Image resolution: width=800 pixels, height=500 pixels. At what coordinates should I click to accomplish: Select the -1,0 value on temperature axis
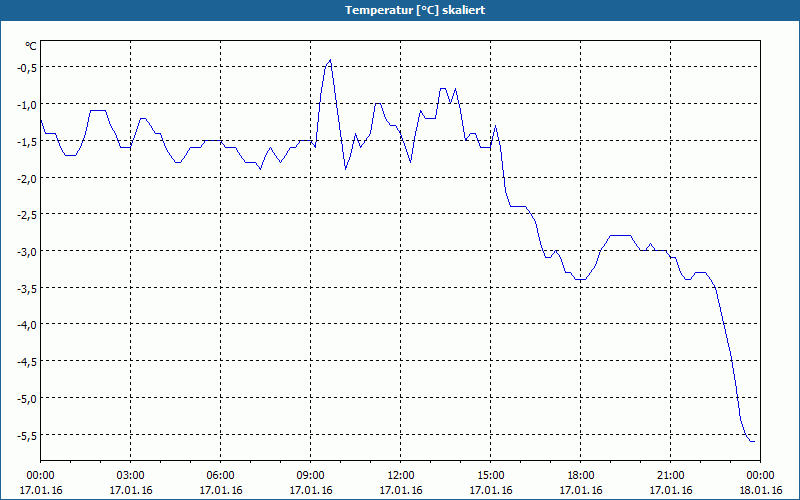[x=28, y=105]
